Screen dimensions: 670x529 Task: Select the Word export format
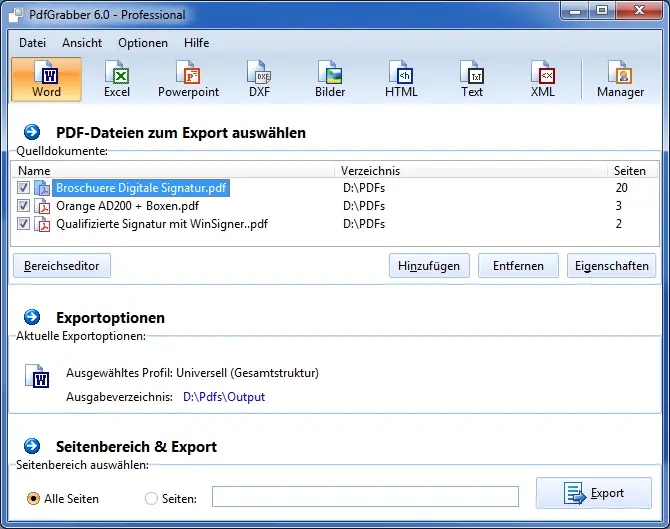pyautogui.click(x=46, y=79)
